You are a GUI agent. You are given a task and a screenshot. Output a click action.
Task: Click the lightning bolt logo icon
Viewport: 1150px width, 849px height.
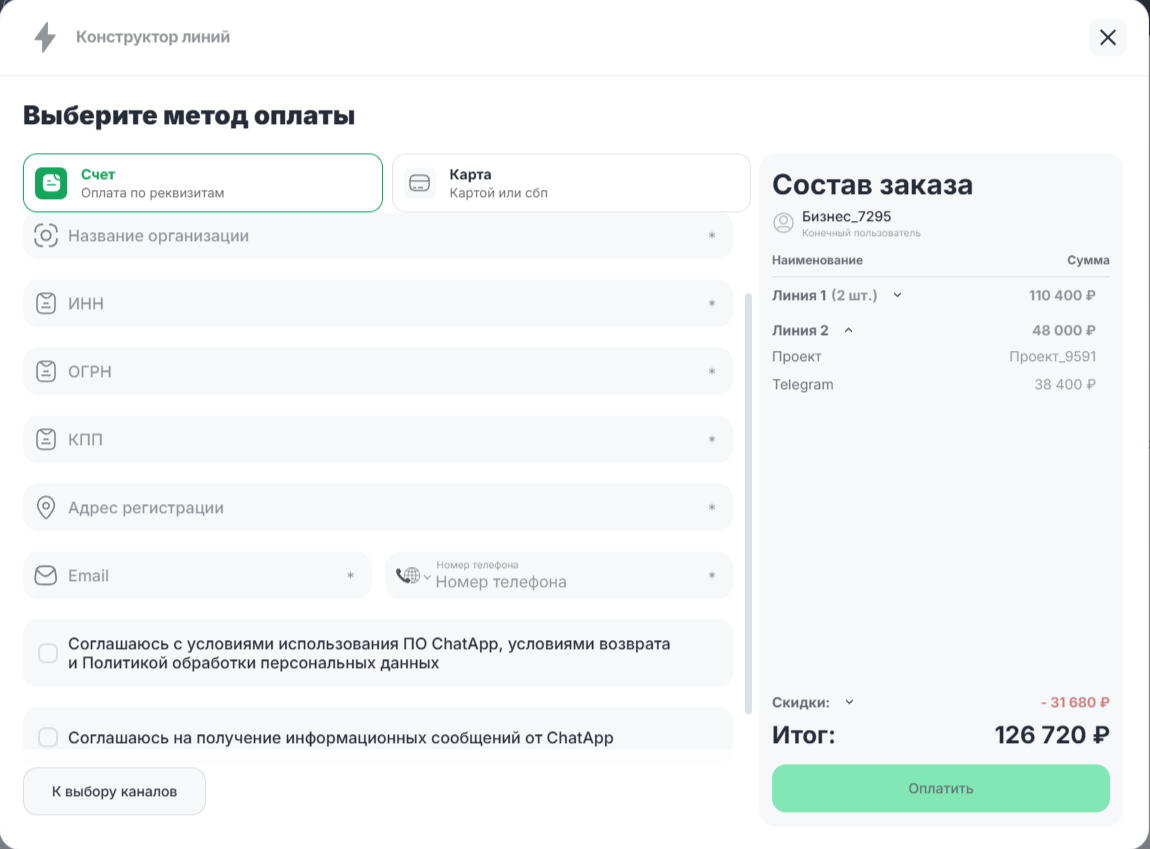click(x=45, y=38)
